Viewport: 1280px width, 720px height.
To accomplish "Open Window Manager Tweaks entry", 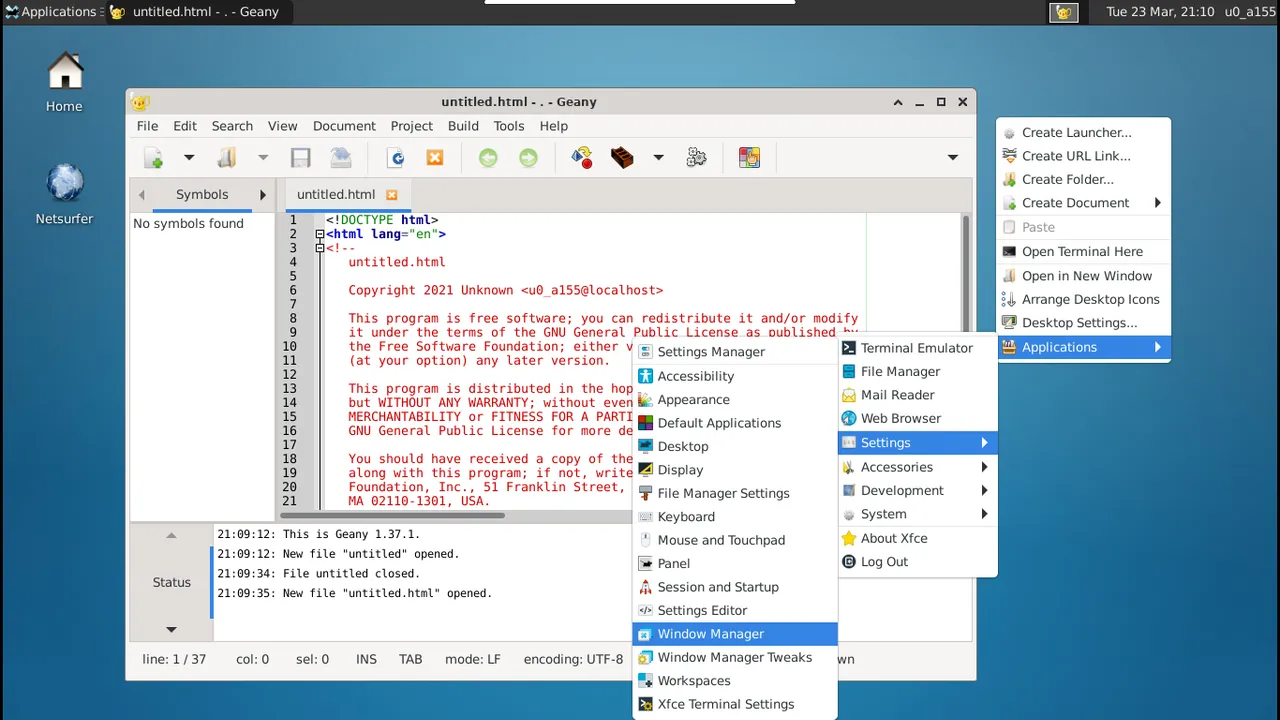I will click(735, 657).
